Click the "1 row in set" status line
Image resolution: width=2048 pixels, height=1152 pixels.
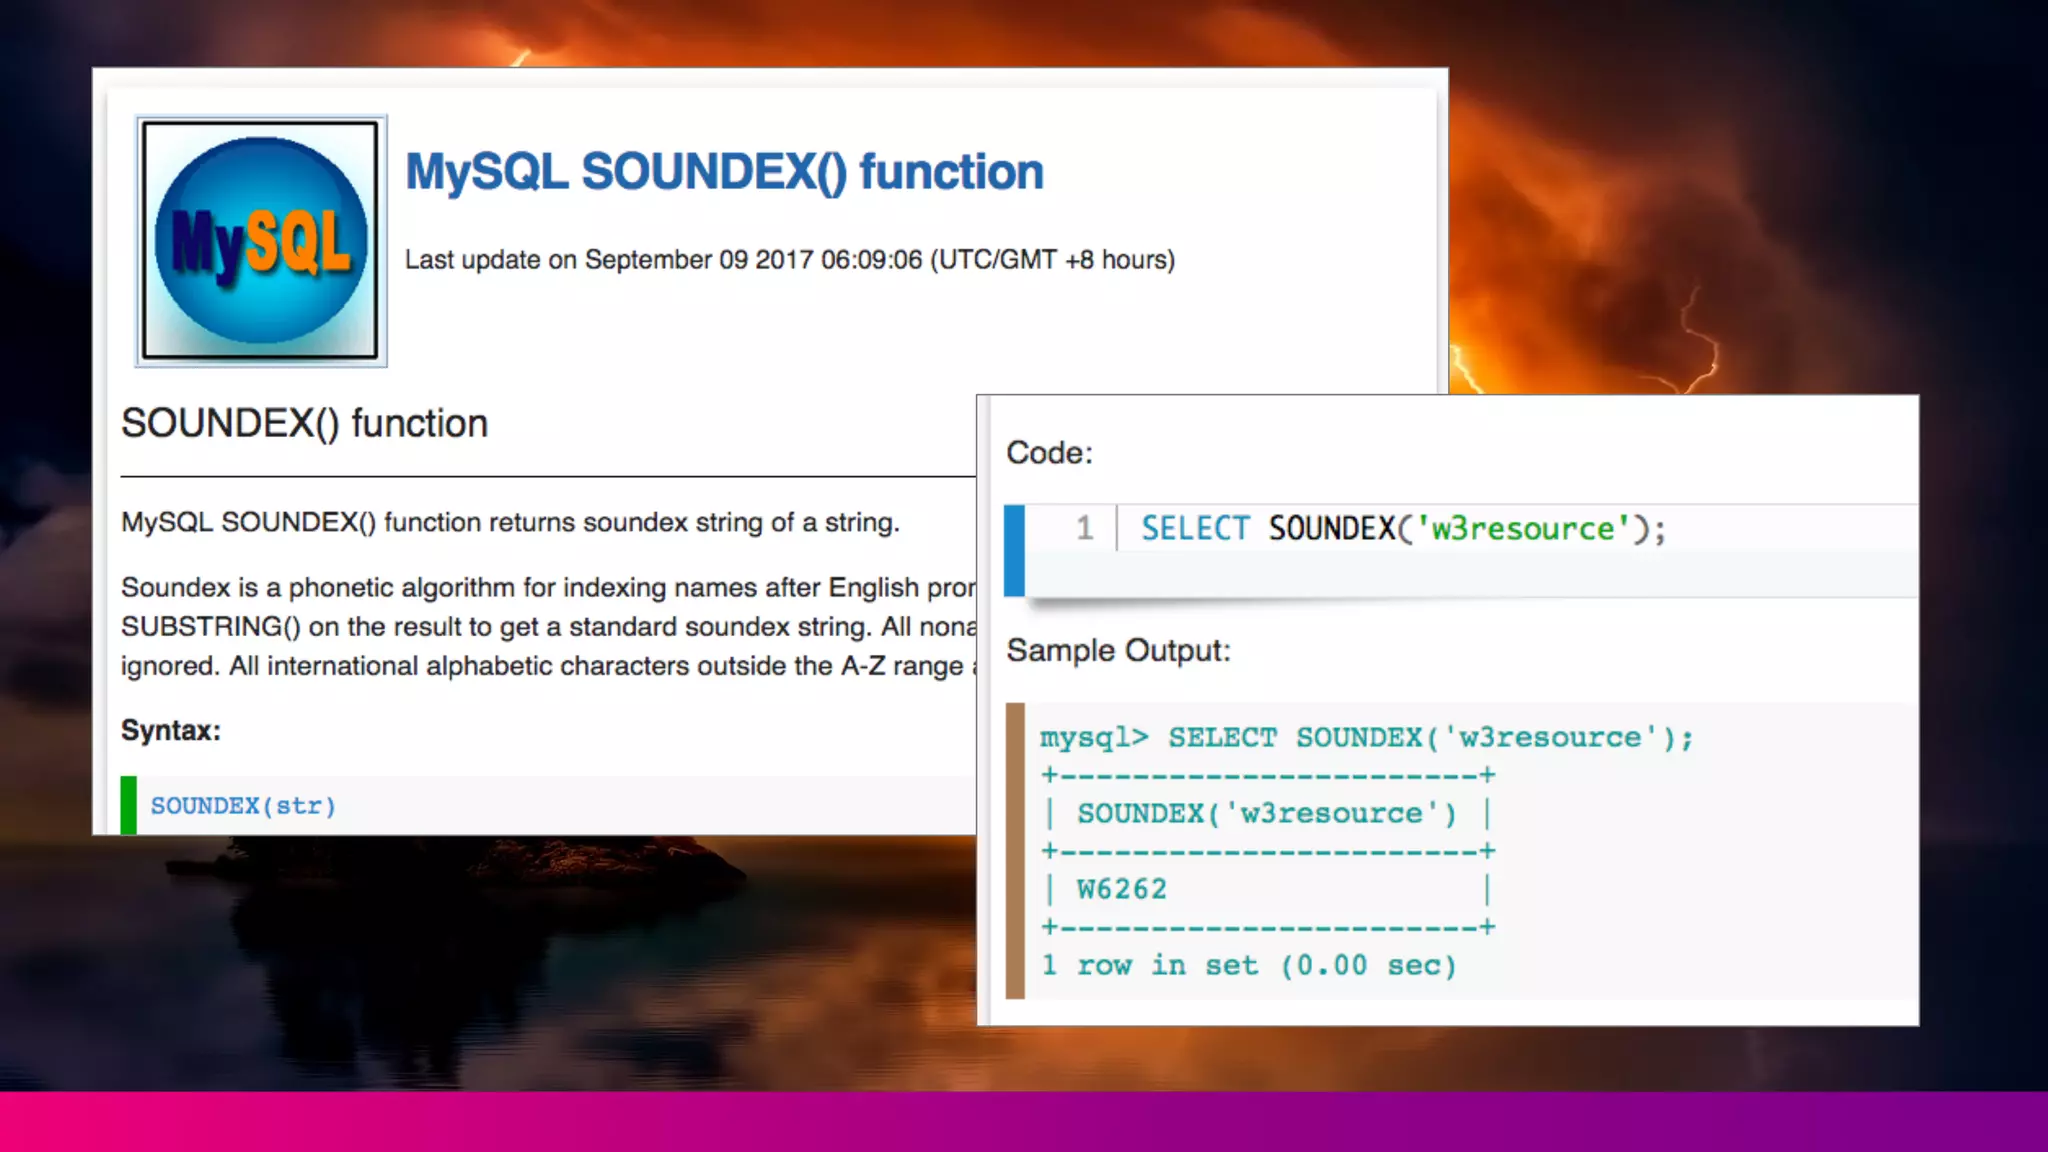[x=1248, y=965]
